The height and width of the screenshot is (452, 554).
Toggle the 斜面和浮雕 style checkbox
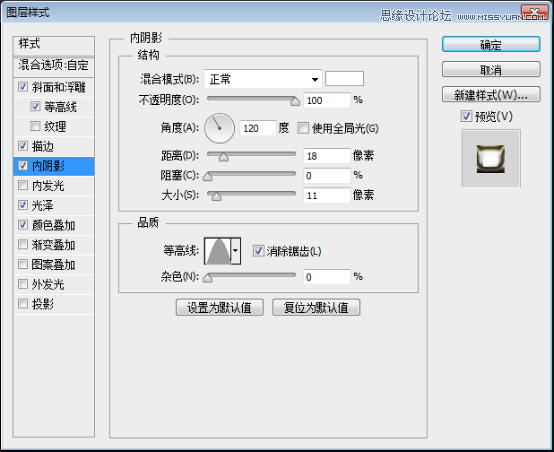23,87
